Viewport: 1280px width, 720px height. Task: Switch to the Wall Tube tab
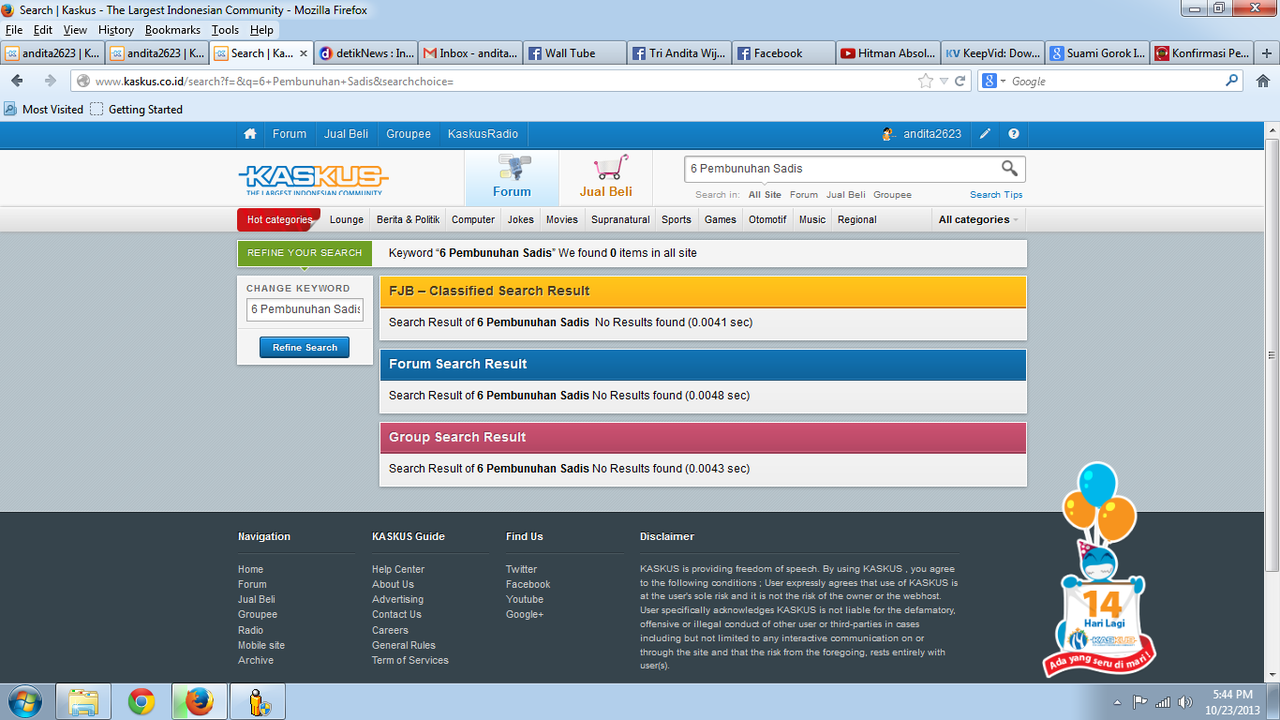[573, 53]
